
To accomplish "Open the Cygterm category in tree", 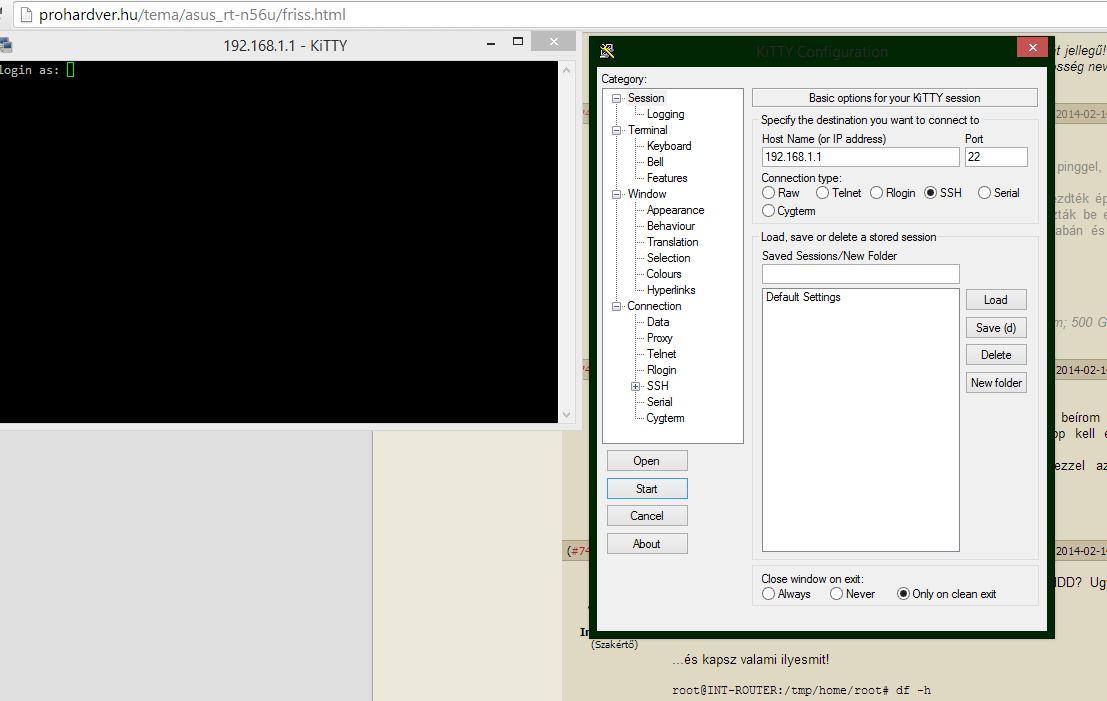I will (x=665, y=419).
